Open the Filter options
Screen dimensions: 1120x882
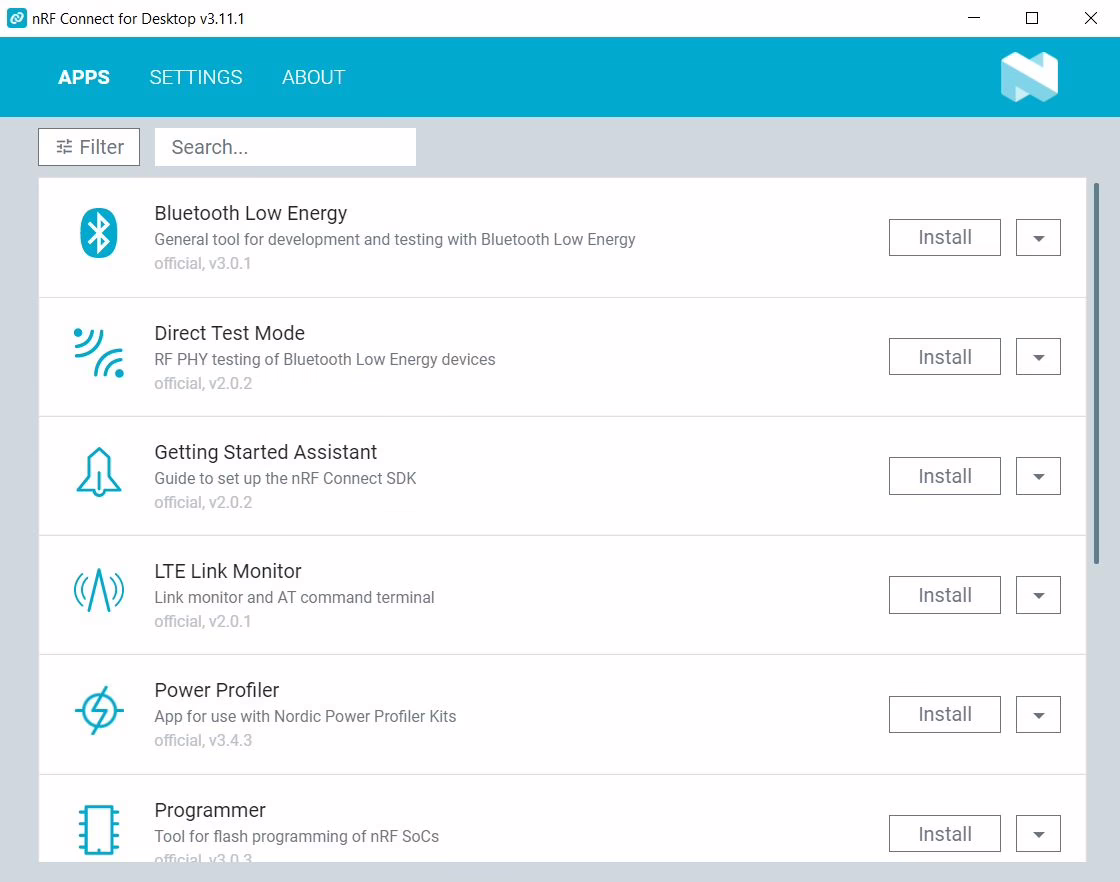click(89, 147)
